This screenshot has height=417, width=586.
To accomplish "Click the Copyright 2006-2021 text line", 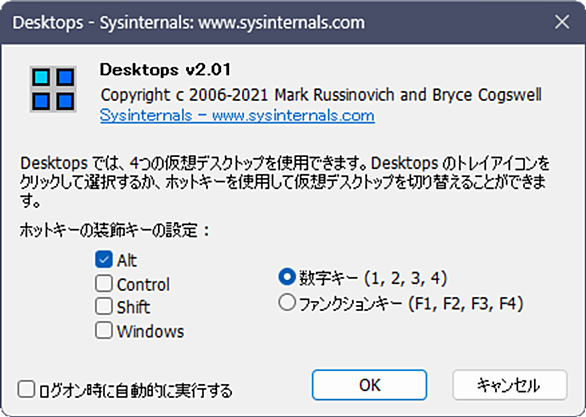I will coord(321,95).
